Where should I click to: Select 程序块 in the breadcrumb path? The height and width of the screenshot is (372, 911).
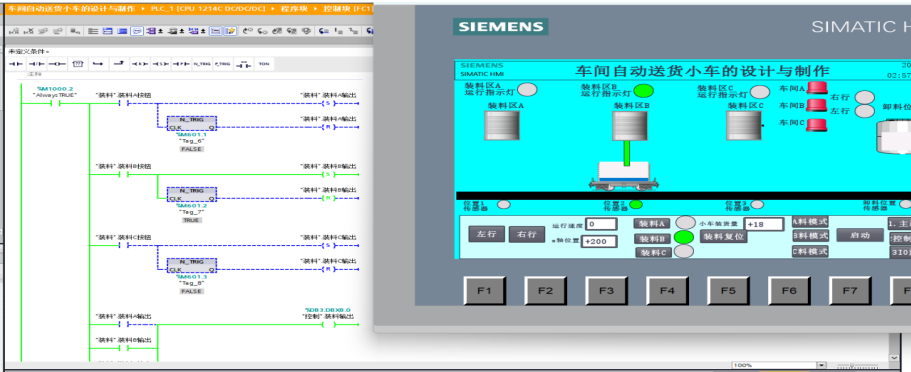click(286, 10)
